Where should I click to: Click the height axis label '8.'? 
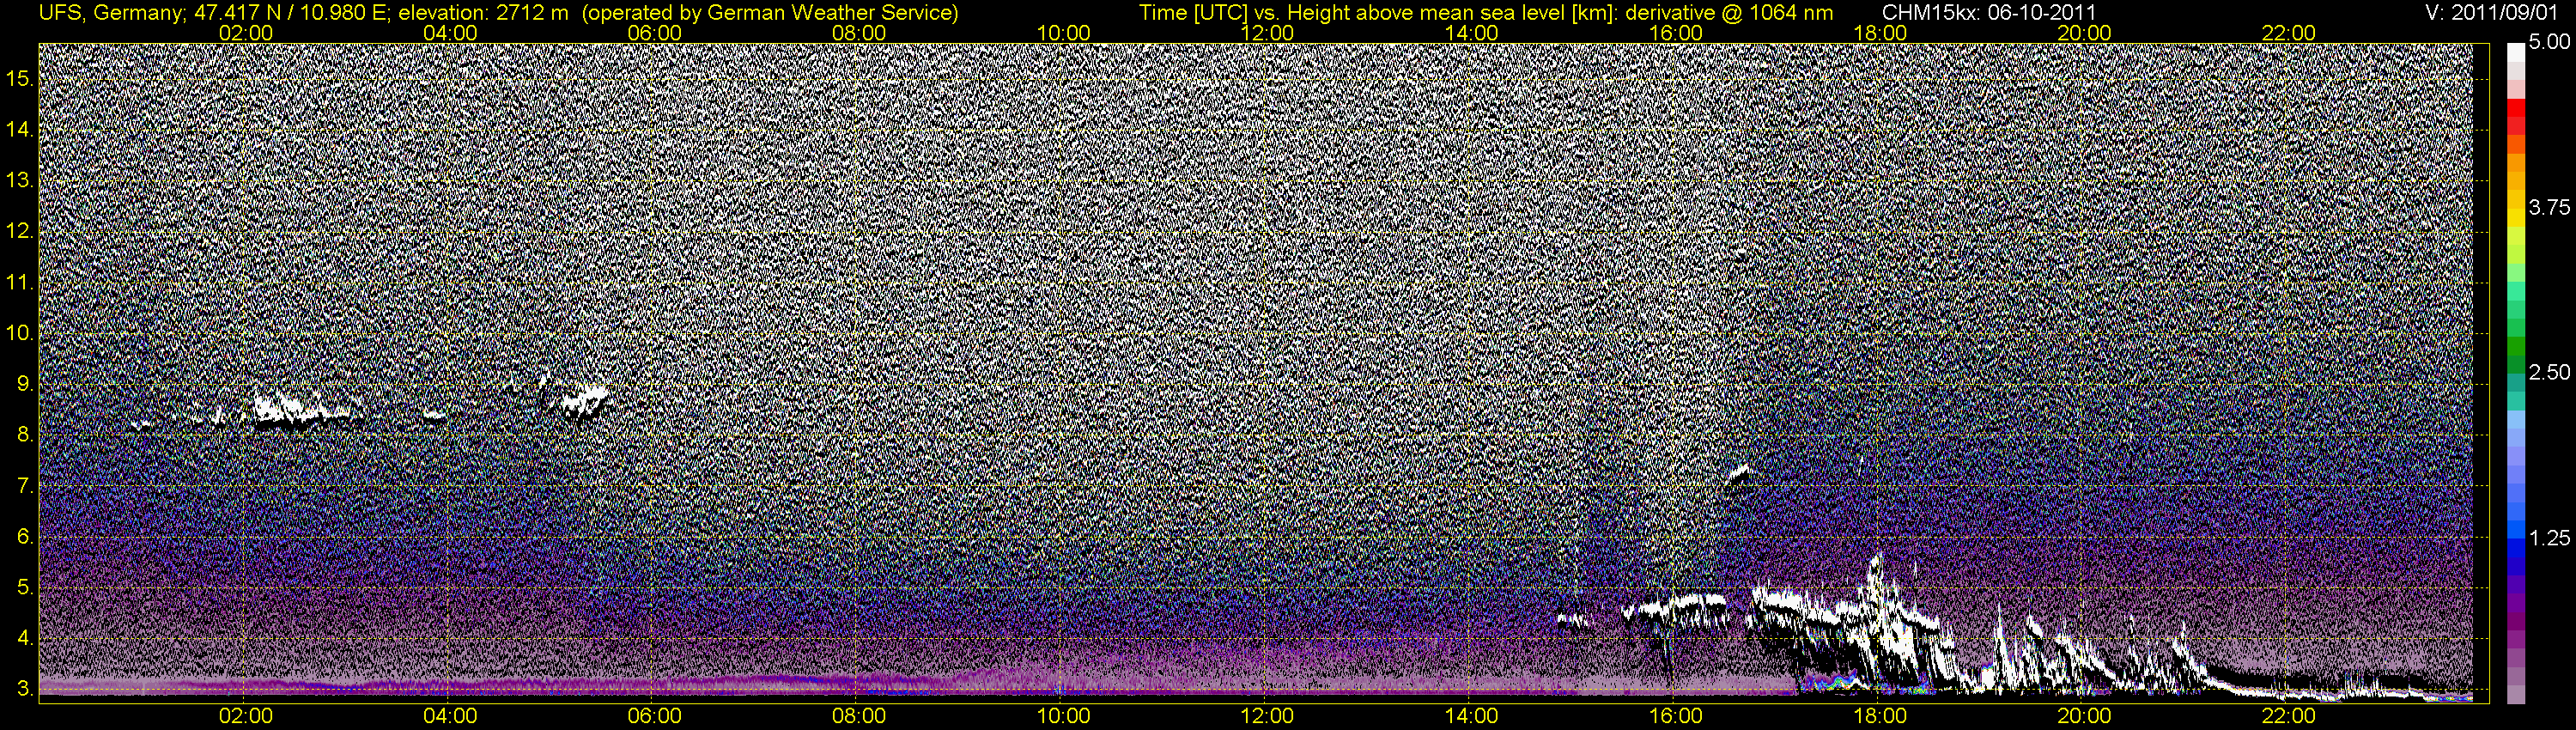click(x=25, y=435)
